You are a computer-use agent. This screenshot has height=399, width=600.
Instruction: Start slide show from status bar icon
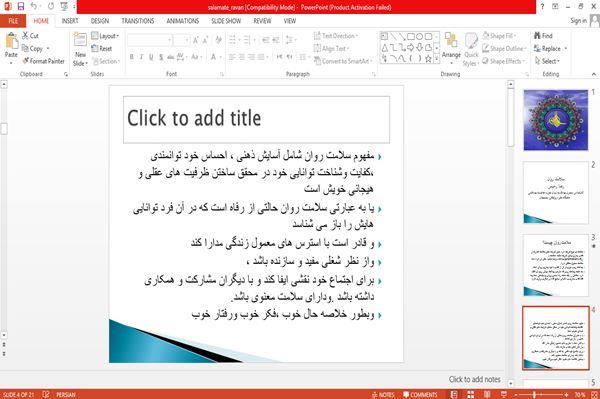click(504, 394)
